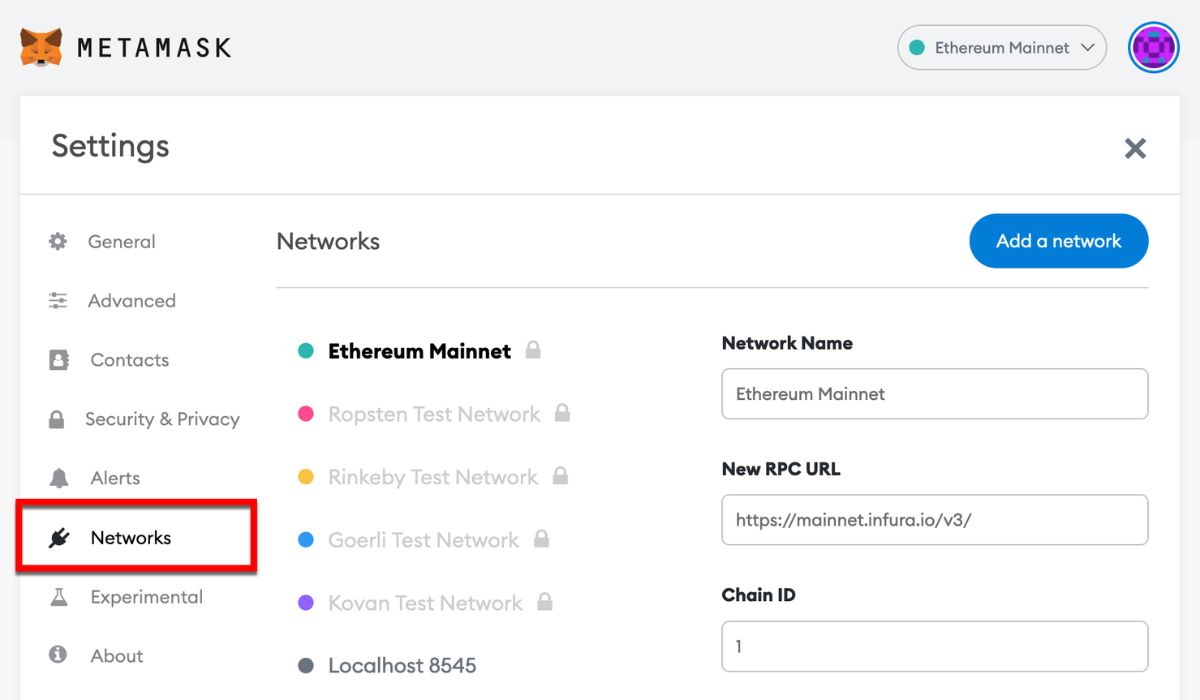Click the General settings gear icon
Viewport: 1200px width, 700px height.
tap(57, 241)
